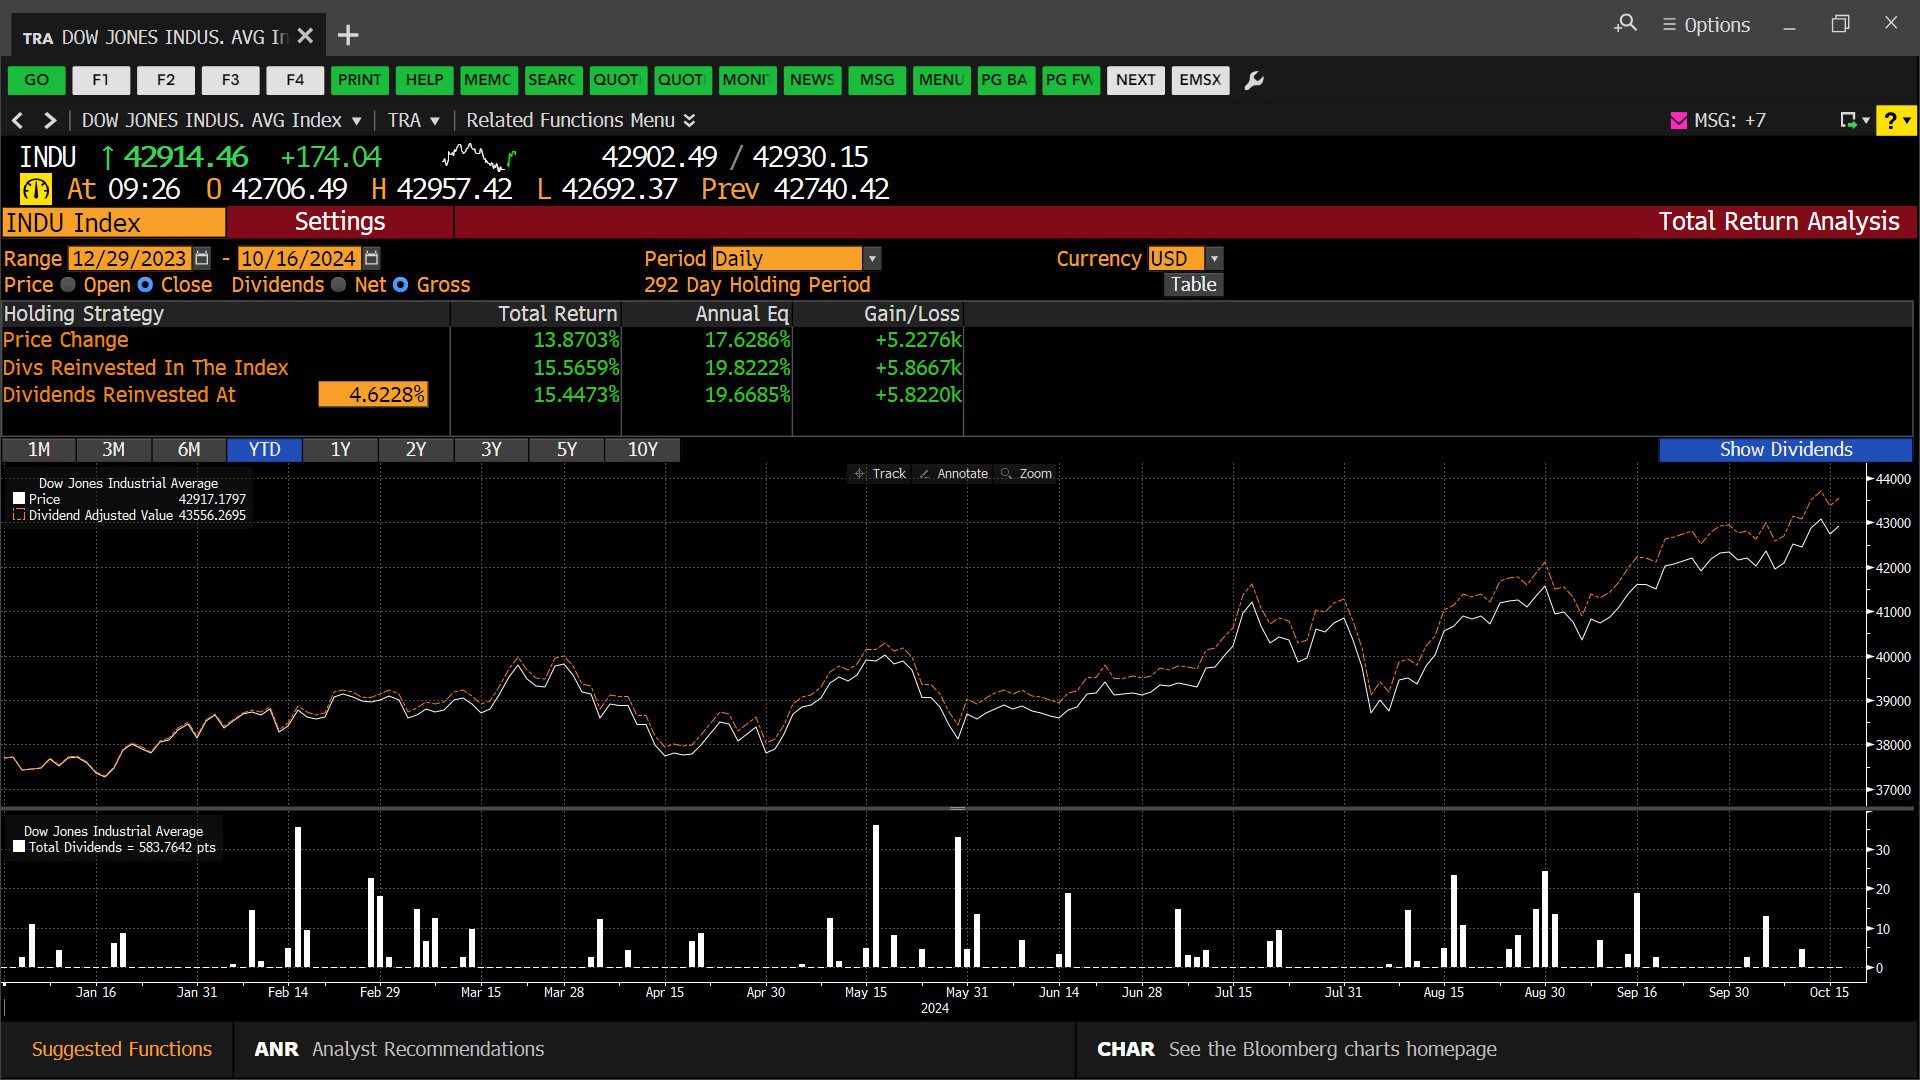Image resolution: width=1920 pixels, height=1080 pixels.
Task: Click the Dividends Reinvested At rate field
Action: (373, 394)
